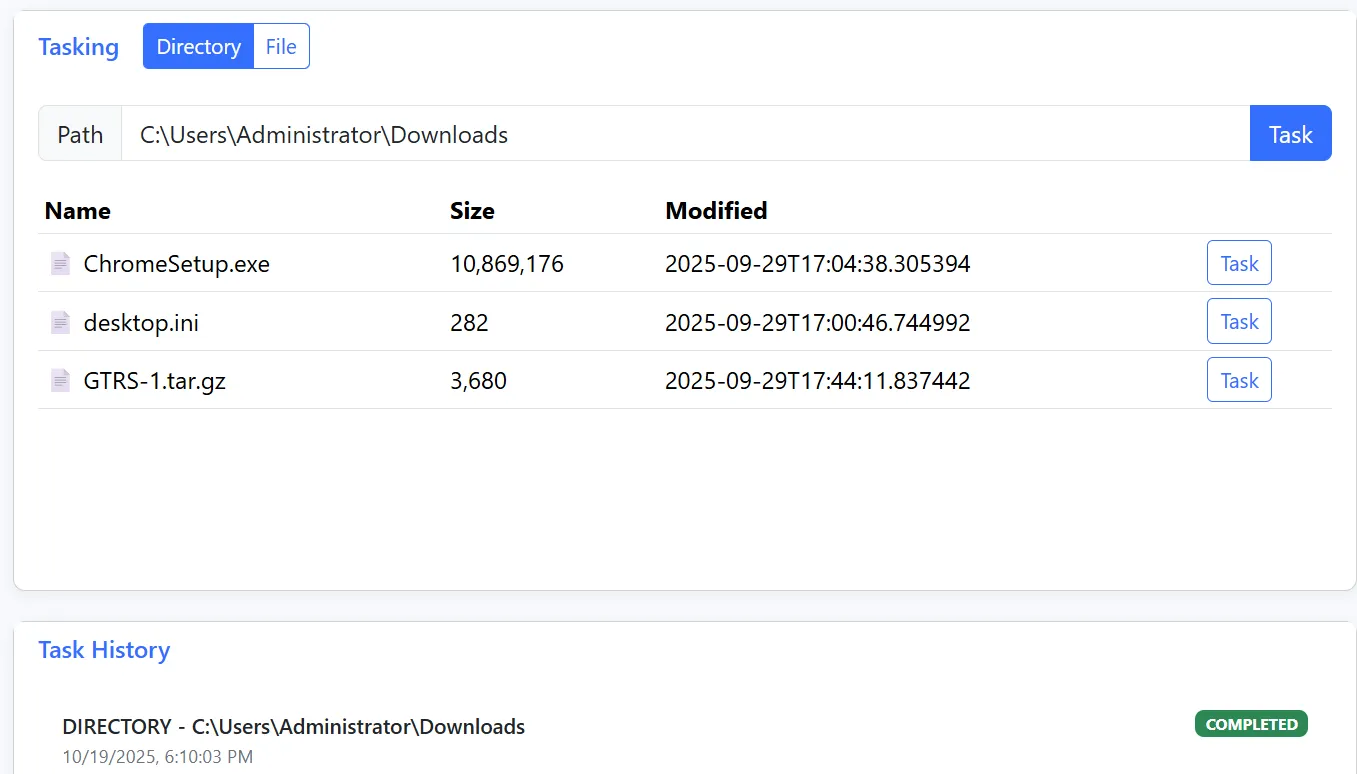This screenshot has width=1357, height=774.
Task: Select the ChromeSetup.exe file name
Action: tap(177, 264)
